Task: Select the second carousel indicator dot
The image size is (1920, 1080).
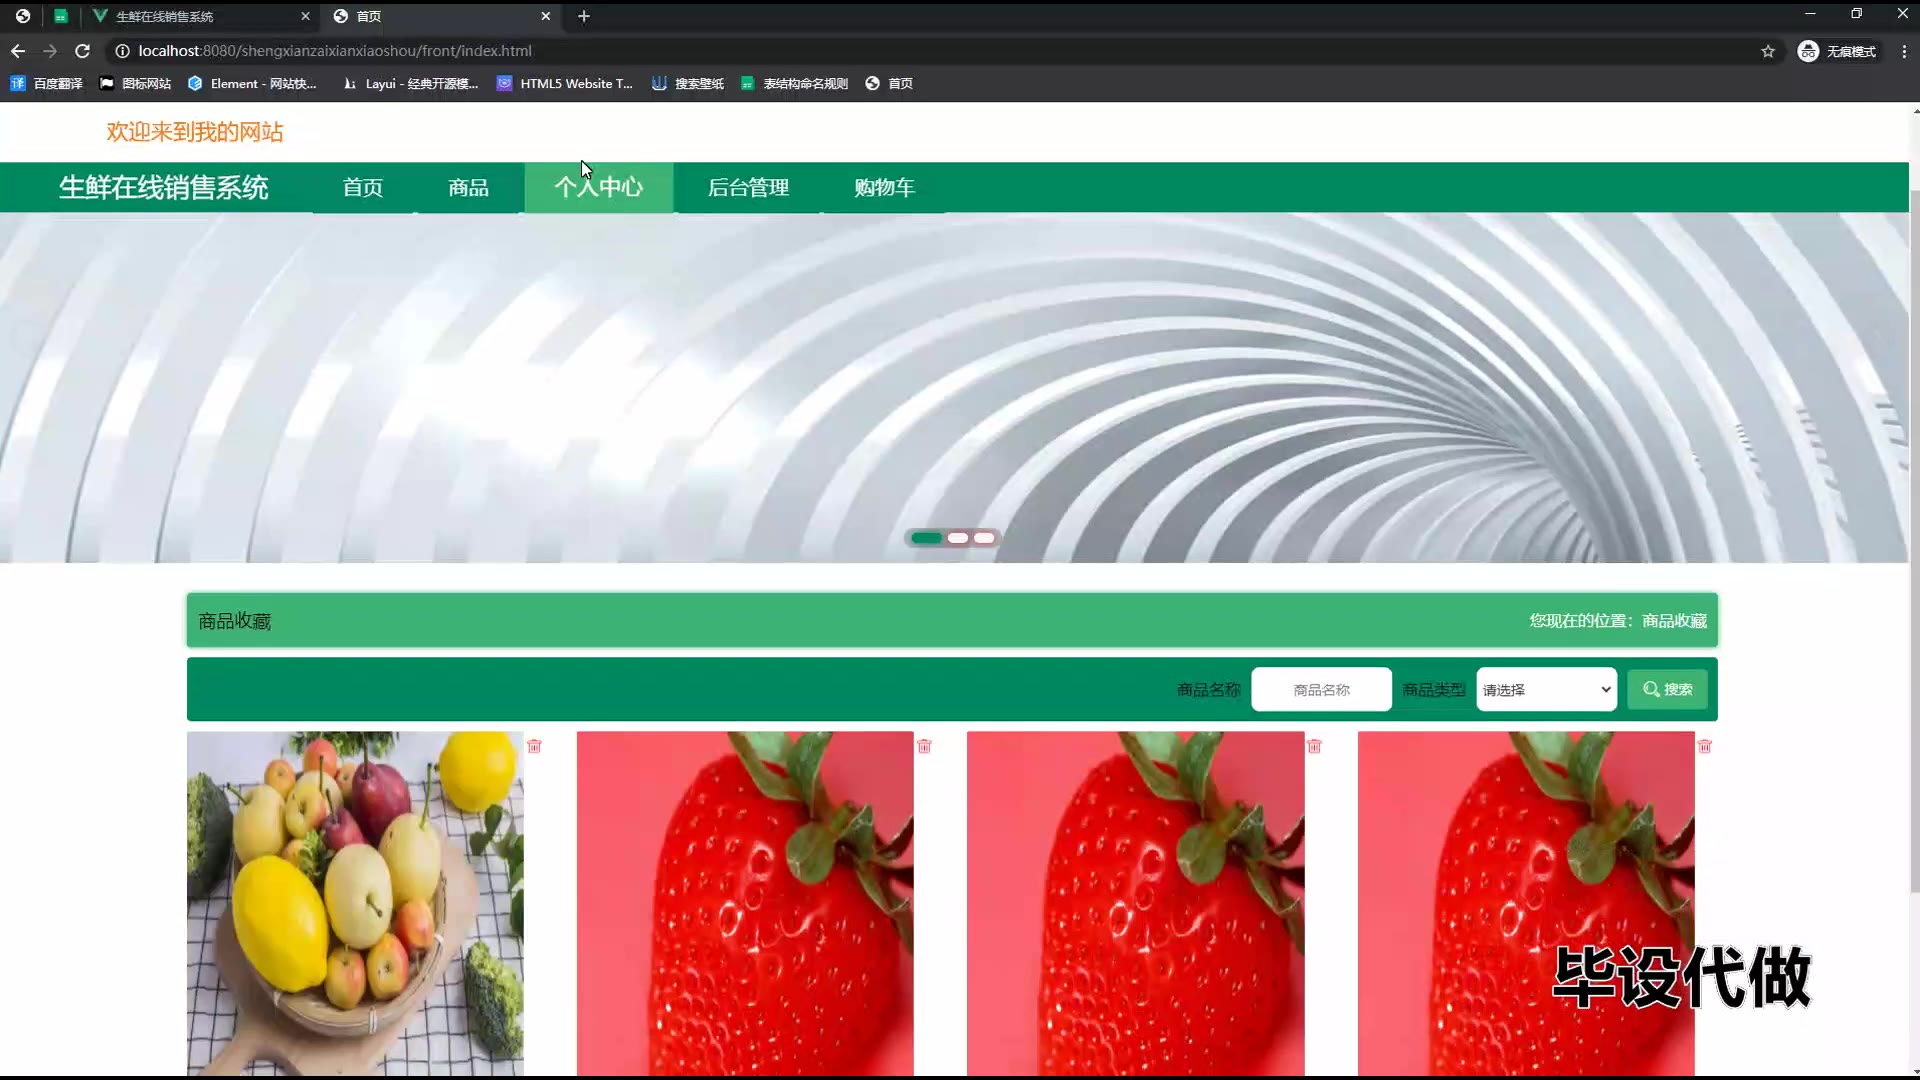Action: 958,538
